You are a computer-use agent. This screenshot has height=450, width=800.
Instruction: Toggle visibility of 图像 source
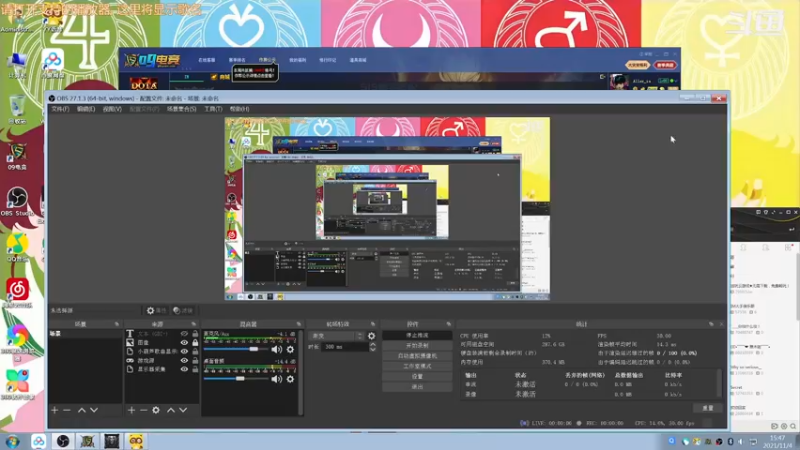coord(184,342)
